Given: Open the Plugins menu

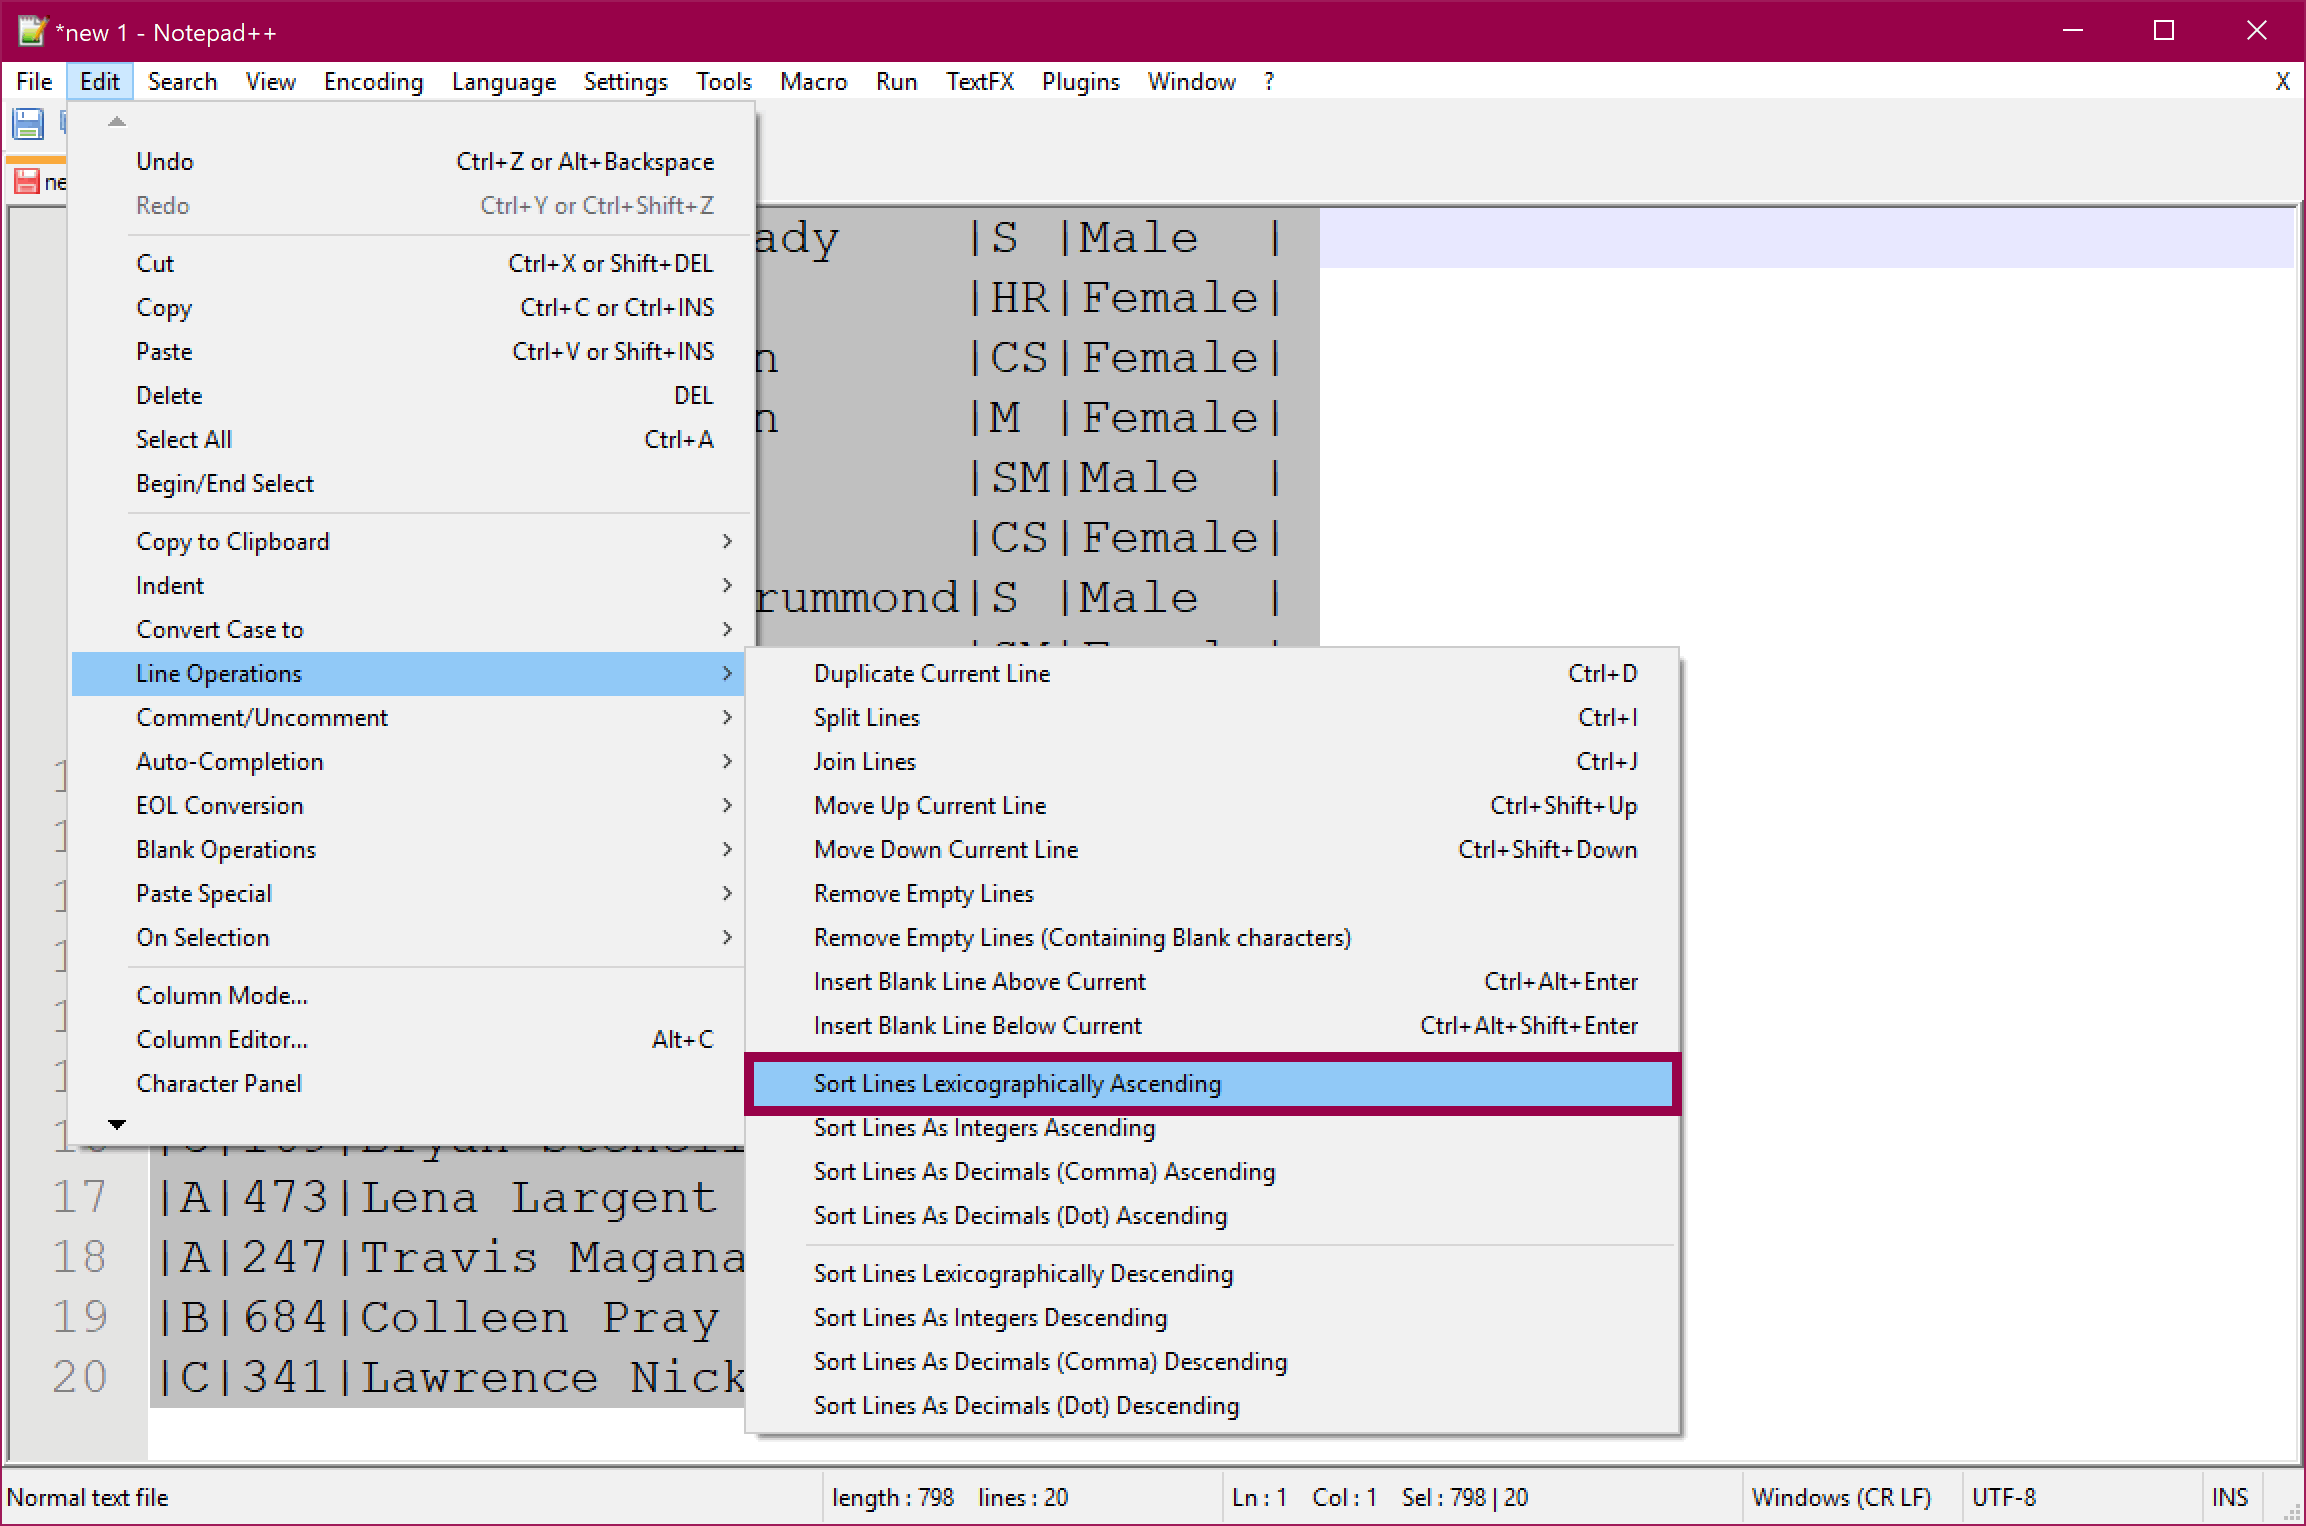Looking at the screenshot, I should tap(1080, 82).
